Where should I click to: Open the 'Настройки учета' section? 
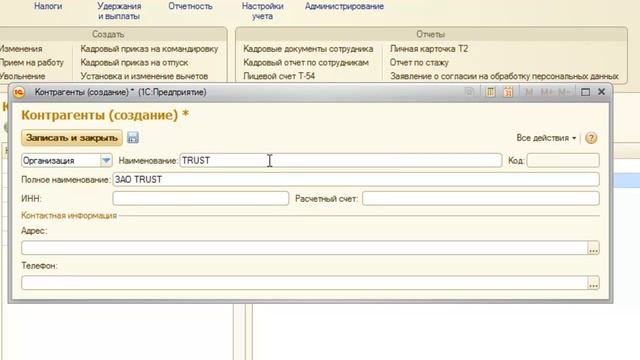(x=262, y=11)
